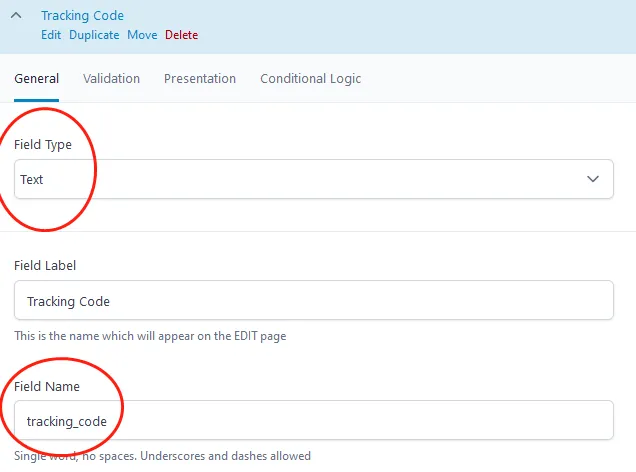Collapse the Tracking Code field panel
The height and width of the screenshot is (472, 636).
(17, 17)
